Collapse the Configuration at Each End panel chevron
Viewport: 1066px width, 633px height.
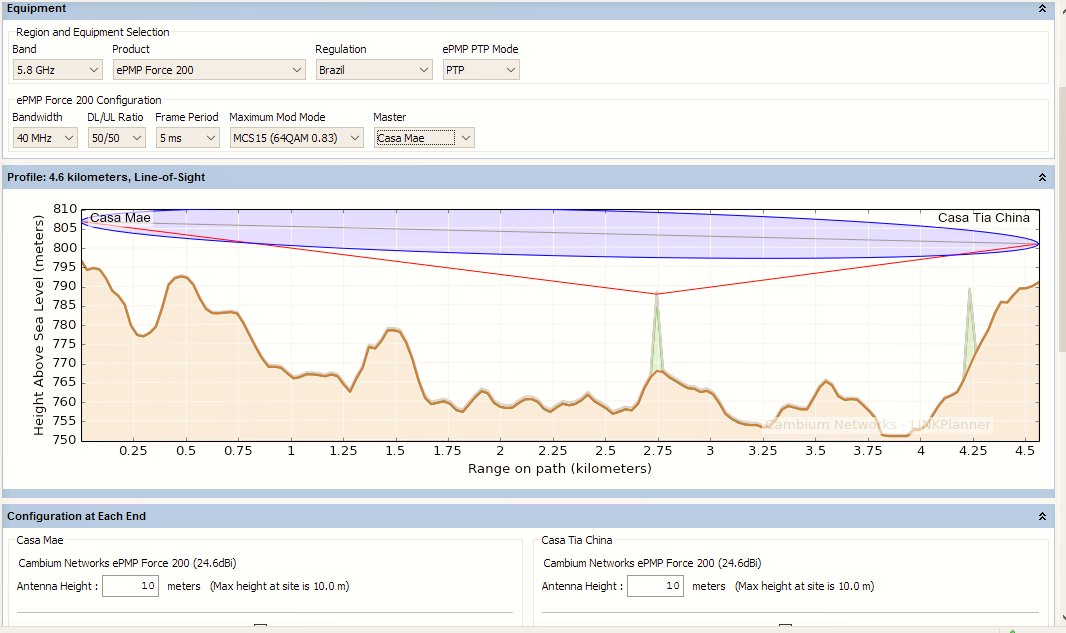tap(1042, 517)
